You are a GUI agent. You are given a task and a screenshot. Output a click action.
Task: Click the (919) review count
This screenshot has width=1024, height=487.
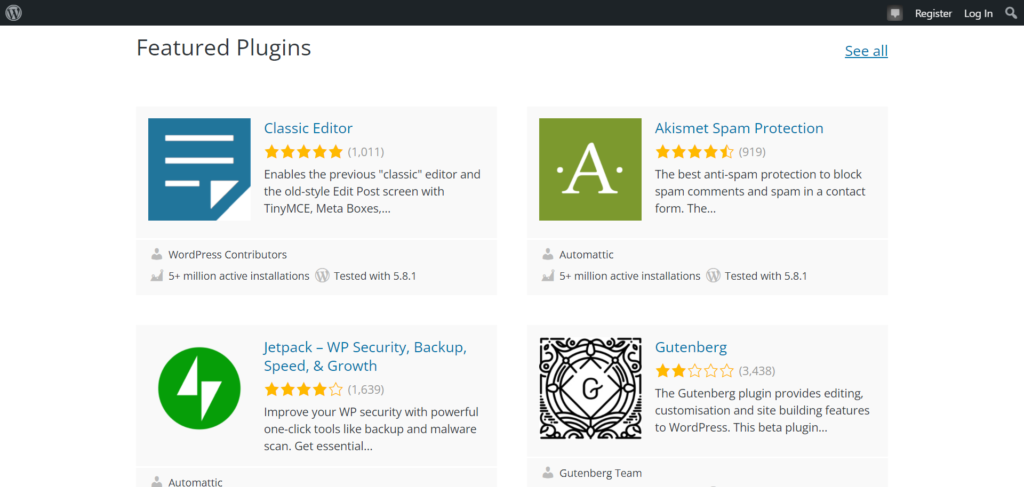(x=752, y=152)
